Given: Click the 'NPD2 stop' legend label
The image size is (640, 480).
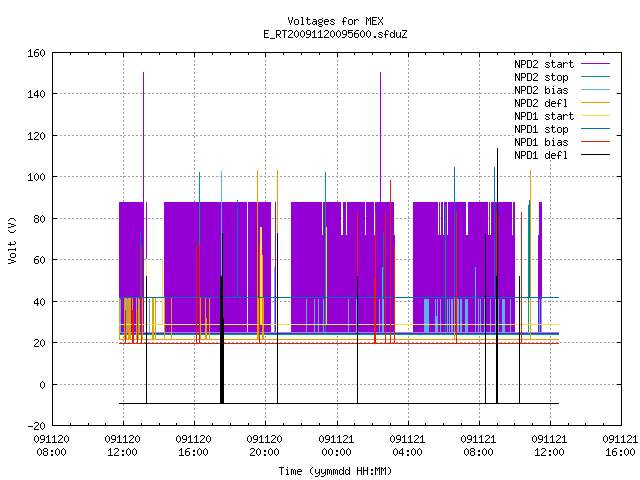Looking at the screenshot, I should point(541,77).
